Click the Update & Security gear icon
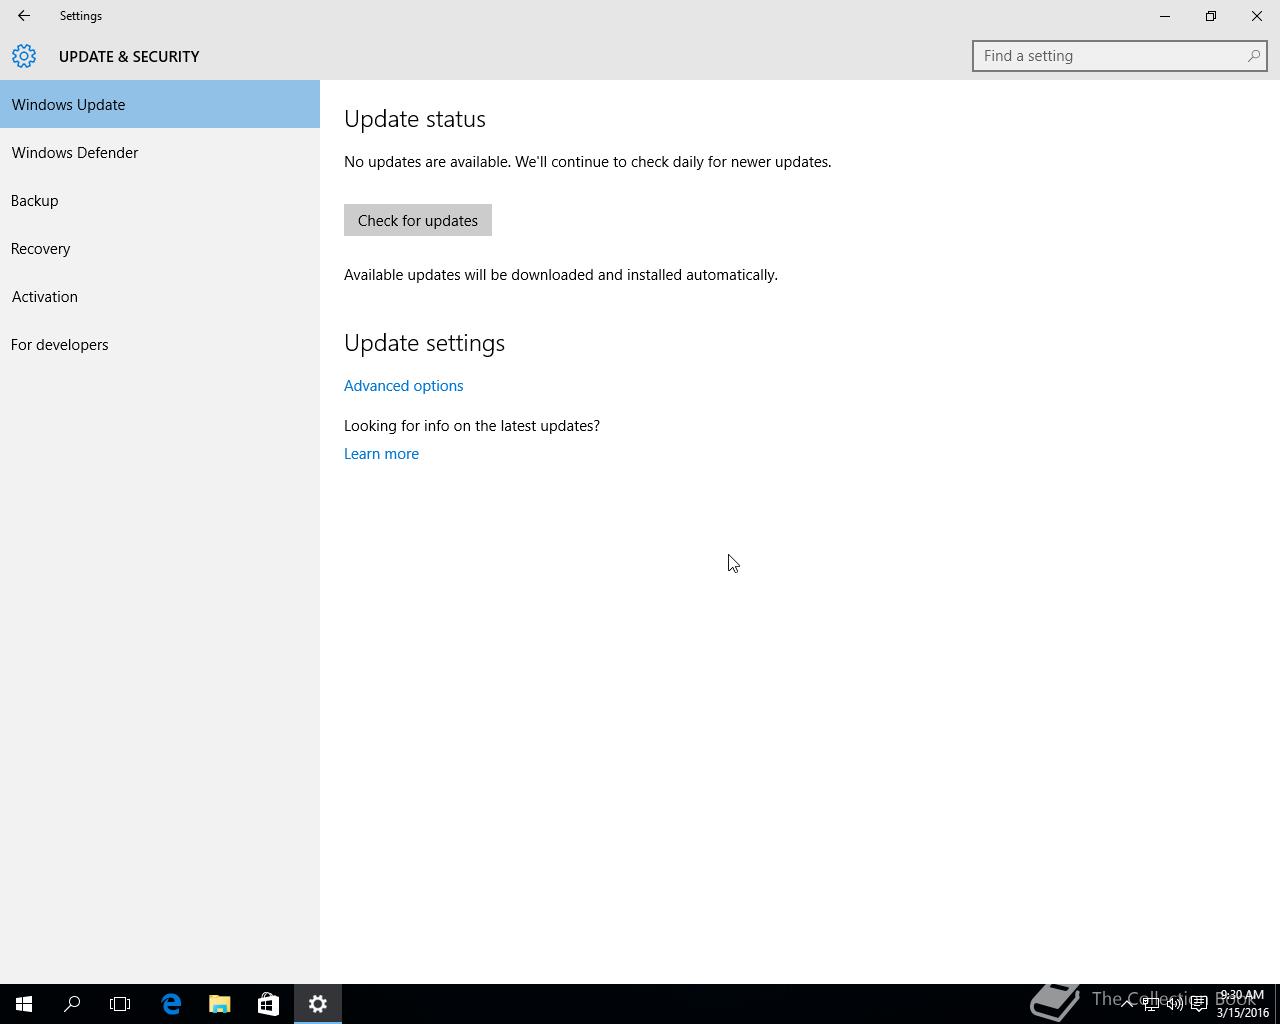The image size is (1280, 1024). pyautogui.click(x=24, y=56)
